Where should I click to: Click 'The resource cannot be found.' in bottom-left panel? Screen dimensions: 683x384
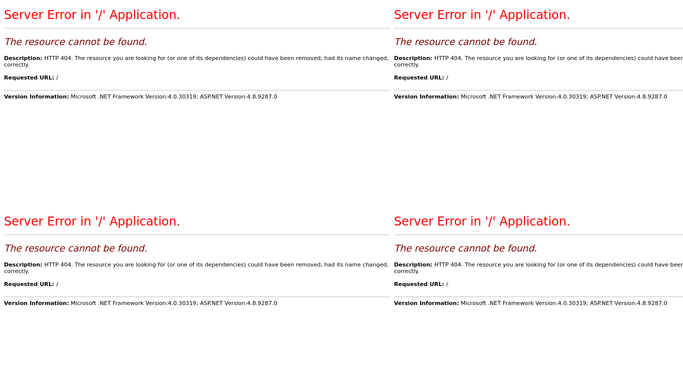[75, 248]
